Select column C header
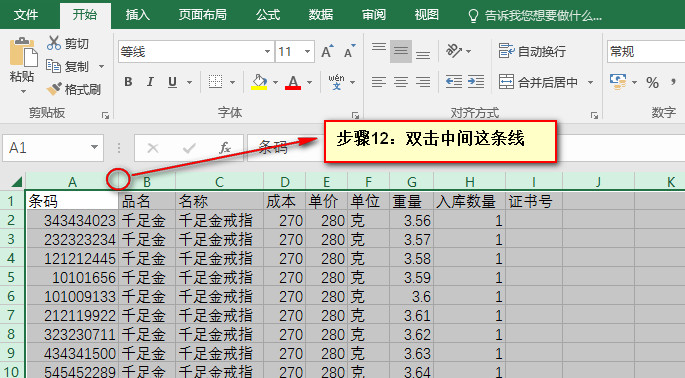 (x=219, y=181)
